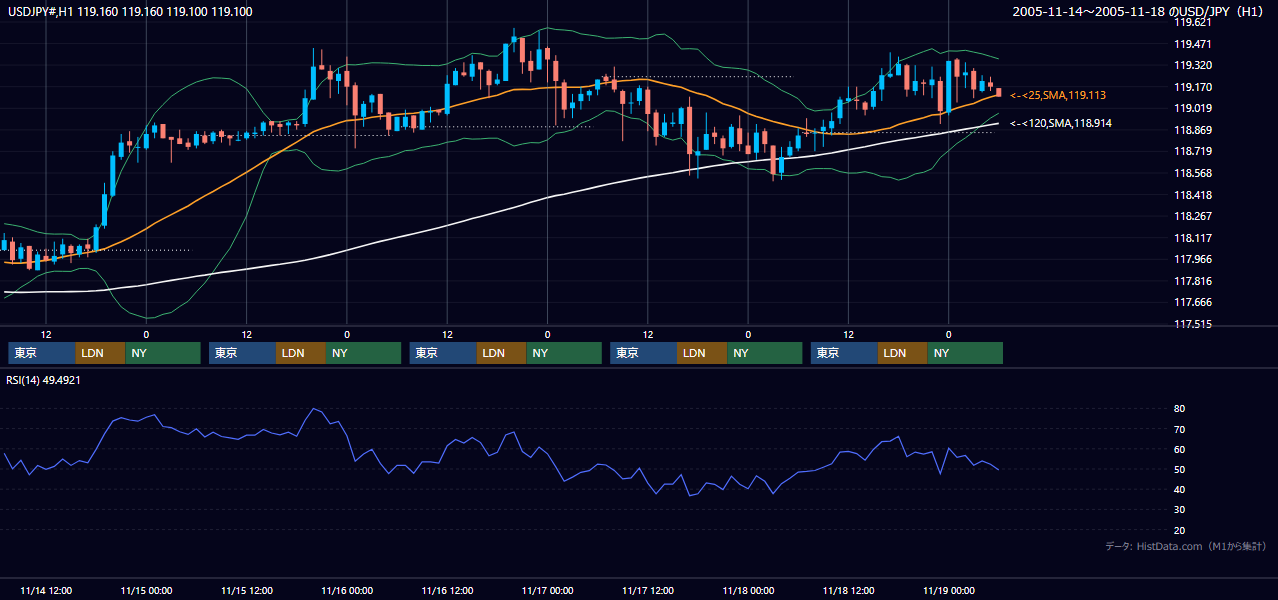The width and height of the screenshot is (1278, 600).
Task: Click the RSI 40 scale label
Action: [1180, 489]
